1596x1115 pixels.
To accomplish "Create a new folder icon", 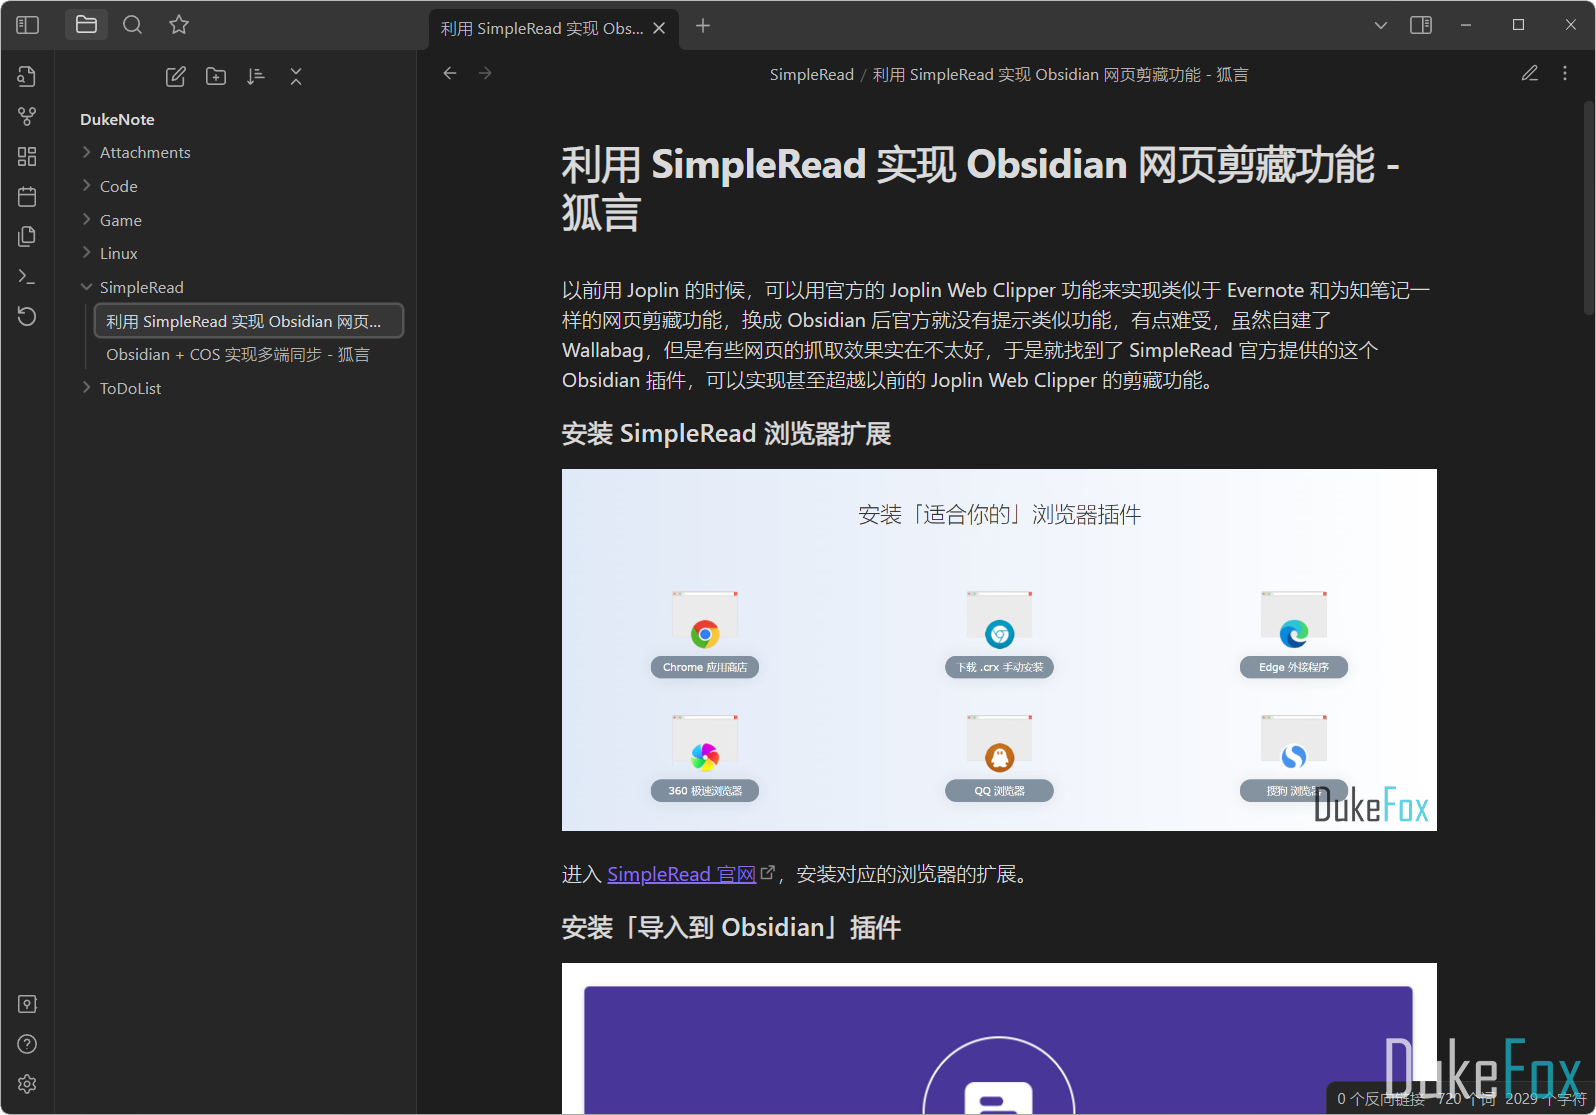I will [x=216, y=76].
